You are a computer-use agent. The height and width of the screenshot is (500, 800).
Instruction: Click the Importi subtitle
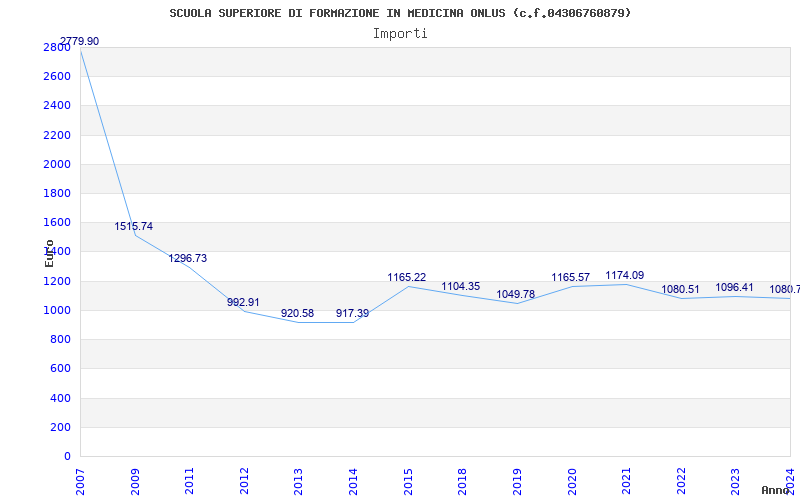tap(400, 34)
